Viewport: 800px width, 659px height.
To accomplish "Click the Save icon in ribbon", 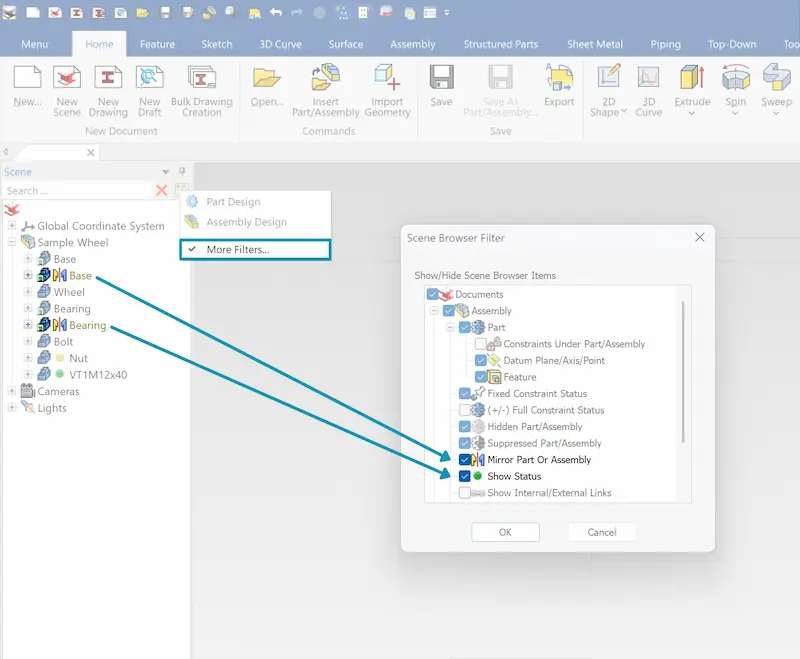I will pos(441,78).
